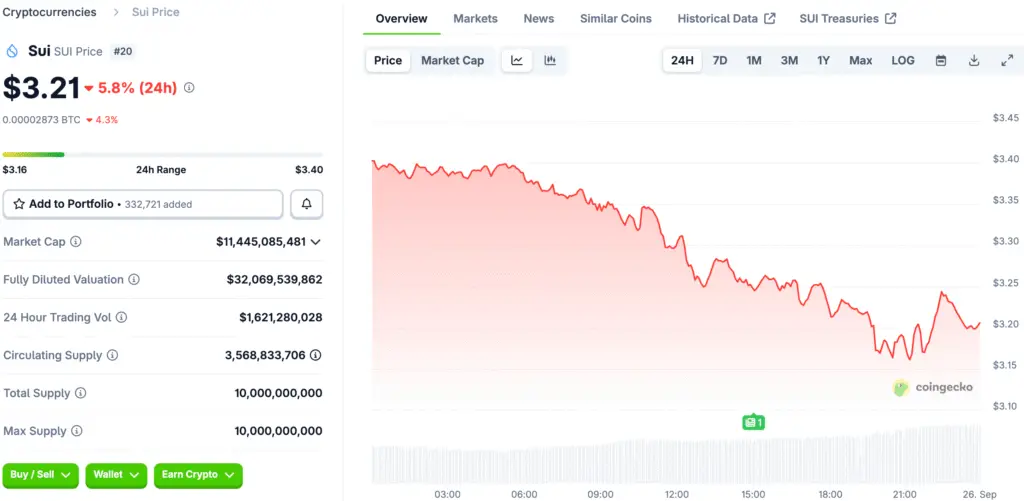
Task: Go to Cryptocurrencies breadcrumb link
Action: coord(50,12)
